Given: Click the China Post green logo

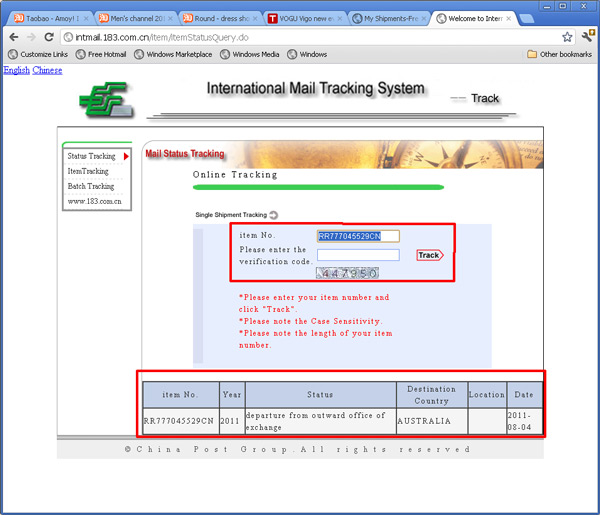Looking at the screenshot, I should pos(107,100).
